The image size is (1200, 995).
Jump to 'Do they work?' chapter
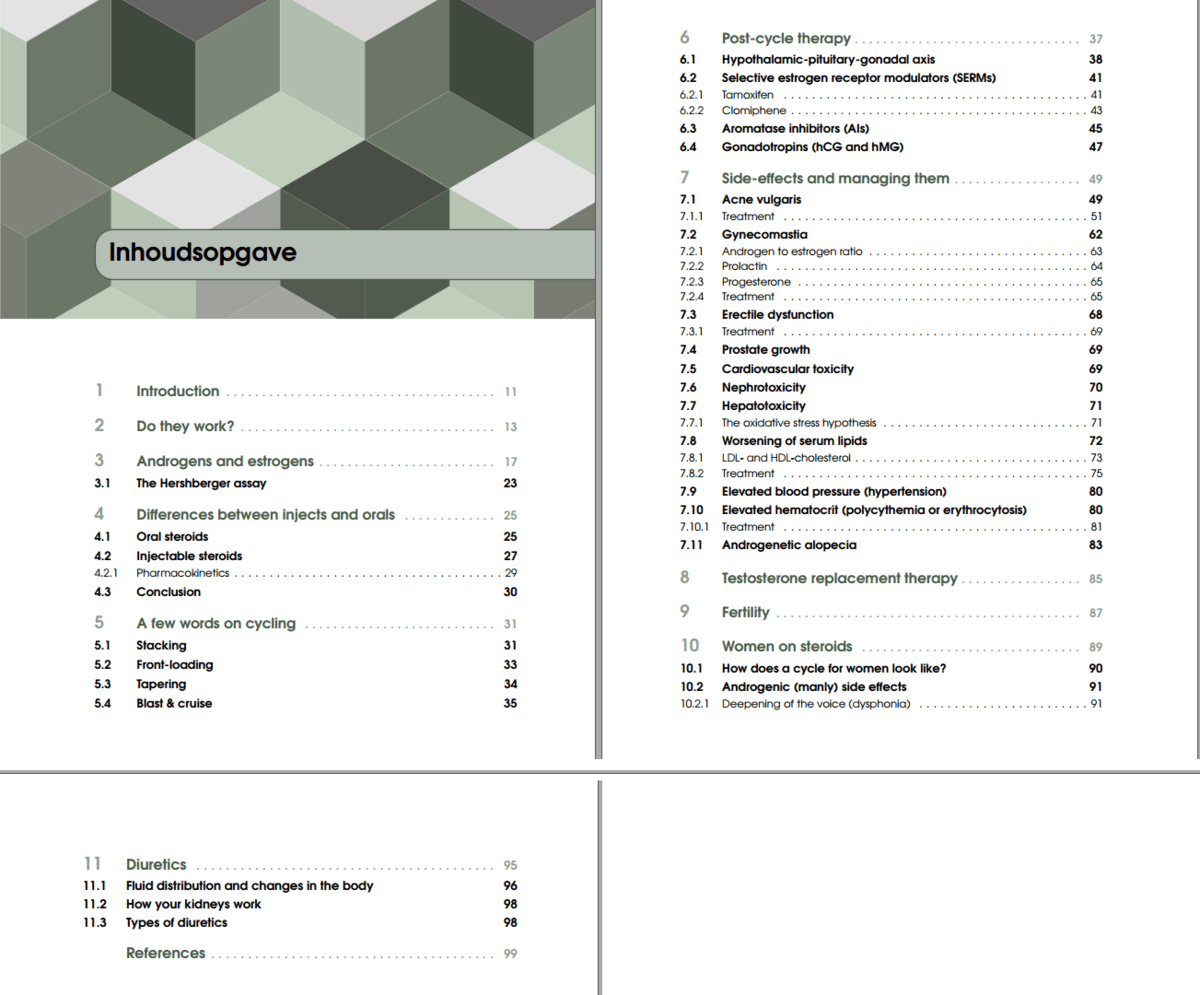click(x=185, y=426)
